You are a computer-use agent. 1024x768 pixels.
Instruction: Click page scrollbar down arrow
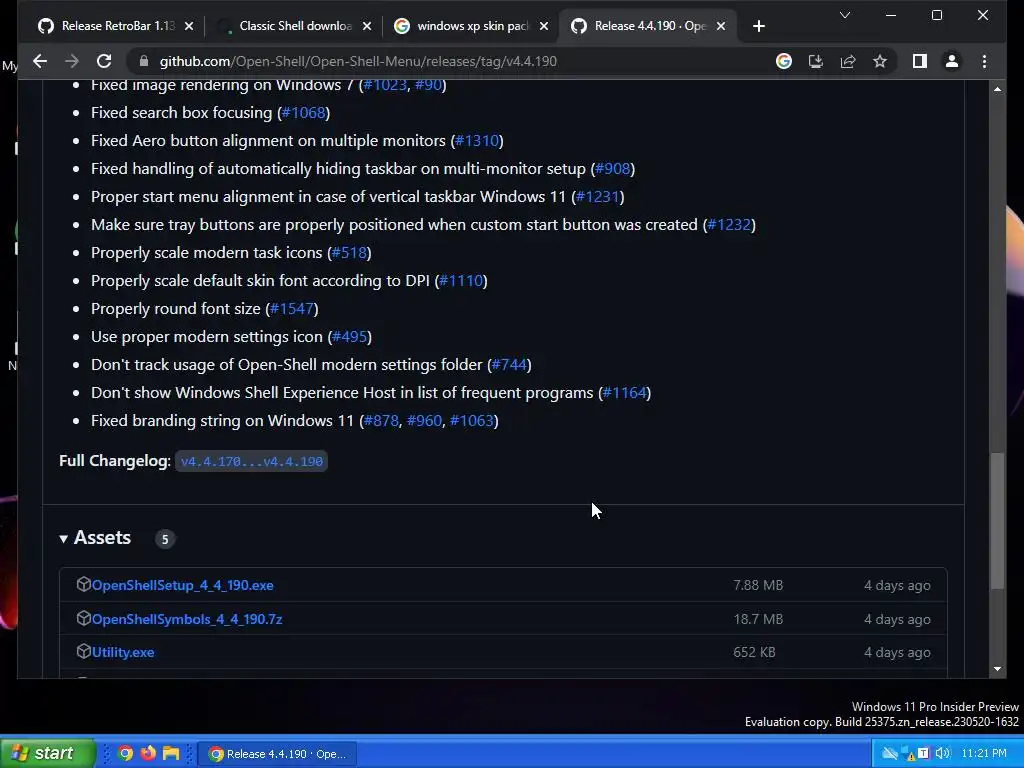pos(997,669)
